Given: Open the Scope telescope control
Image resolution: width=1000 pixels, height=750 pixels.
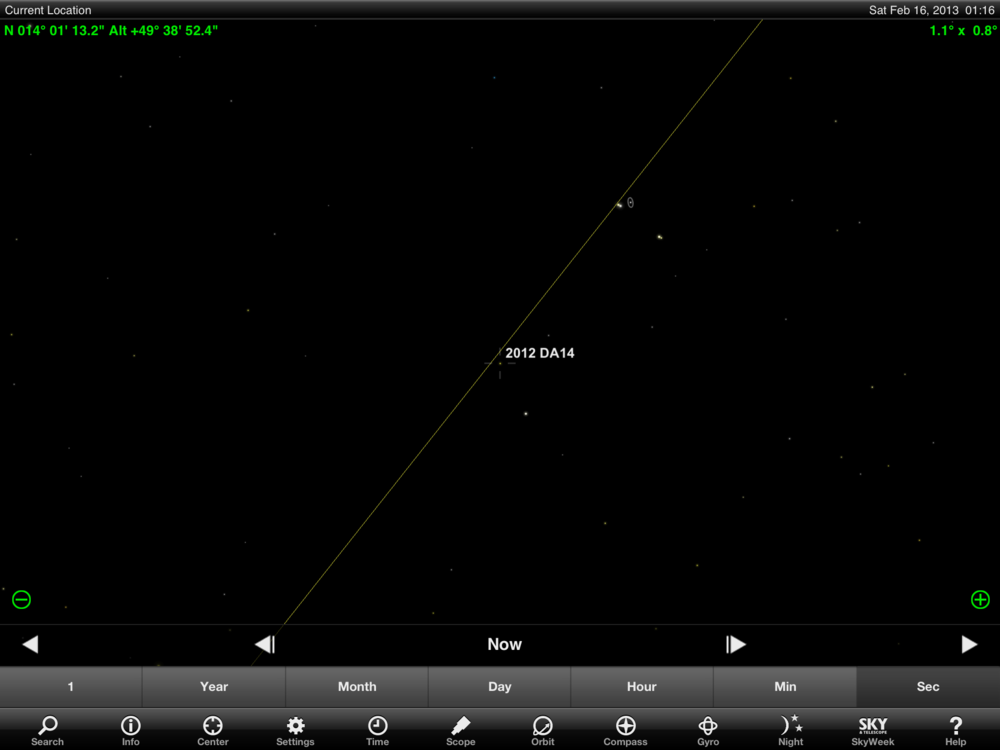Looking at the screenshot, I should 460,729.
